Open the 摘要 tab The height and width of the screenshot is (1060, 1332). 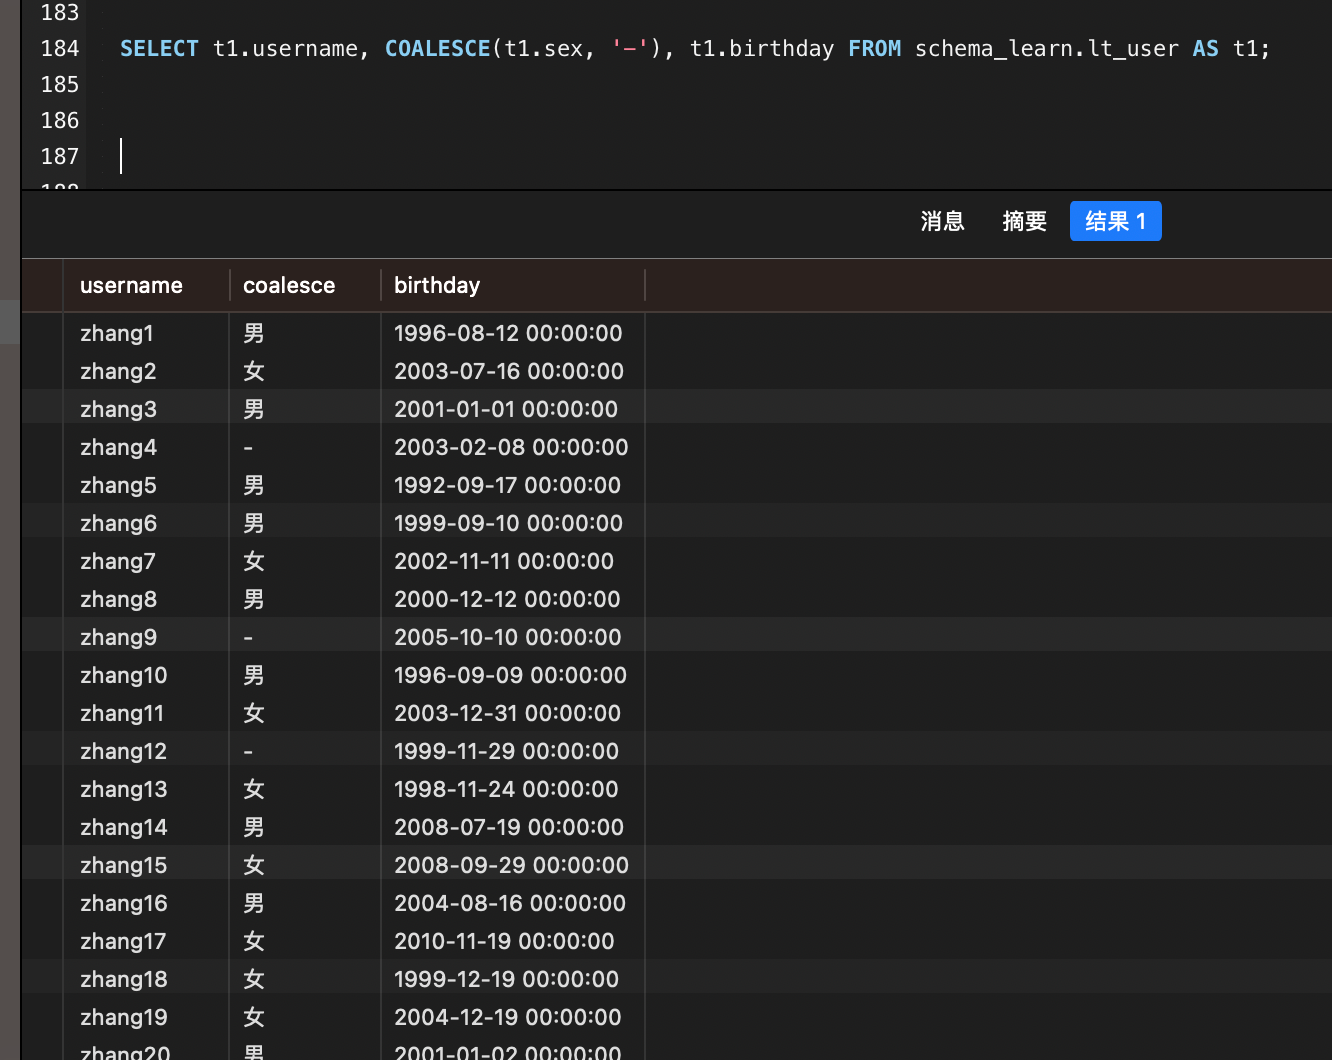(x=1024, y=221)
